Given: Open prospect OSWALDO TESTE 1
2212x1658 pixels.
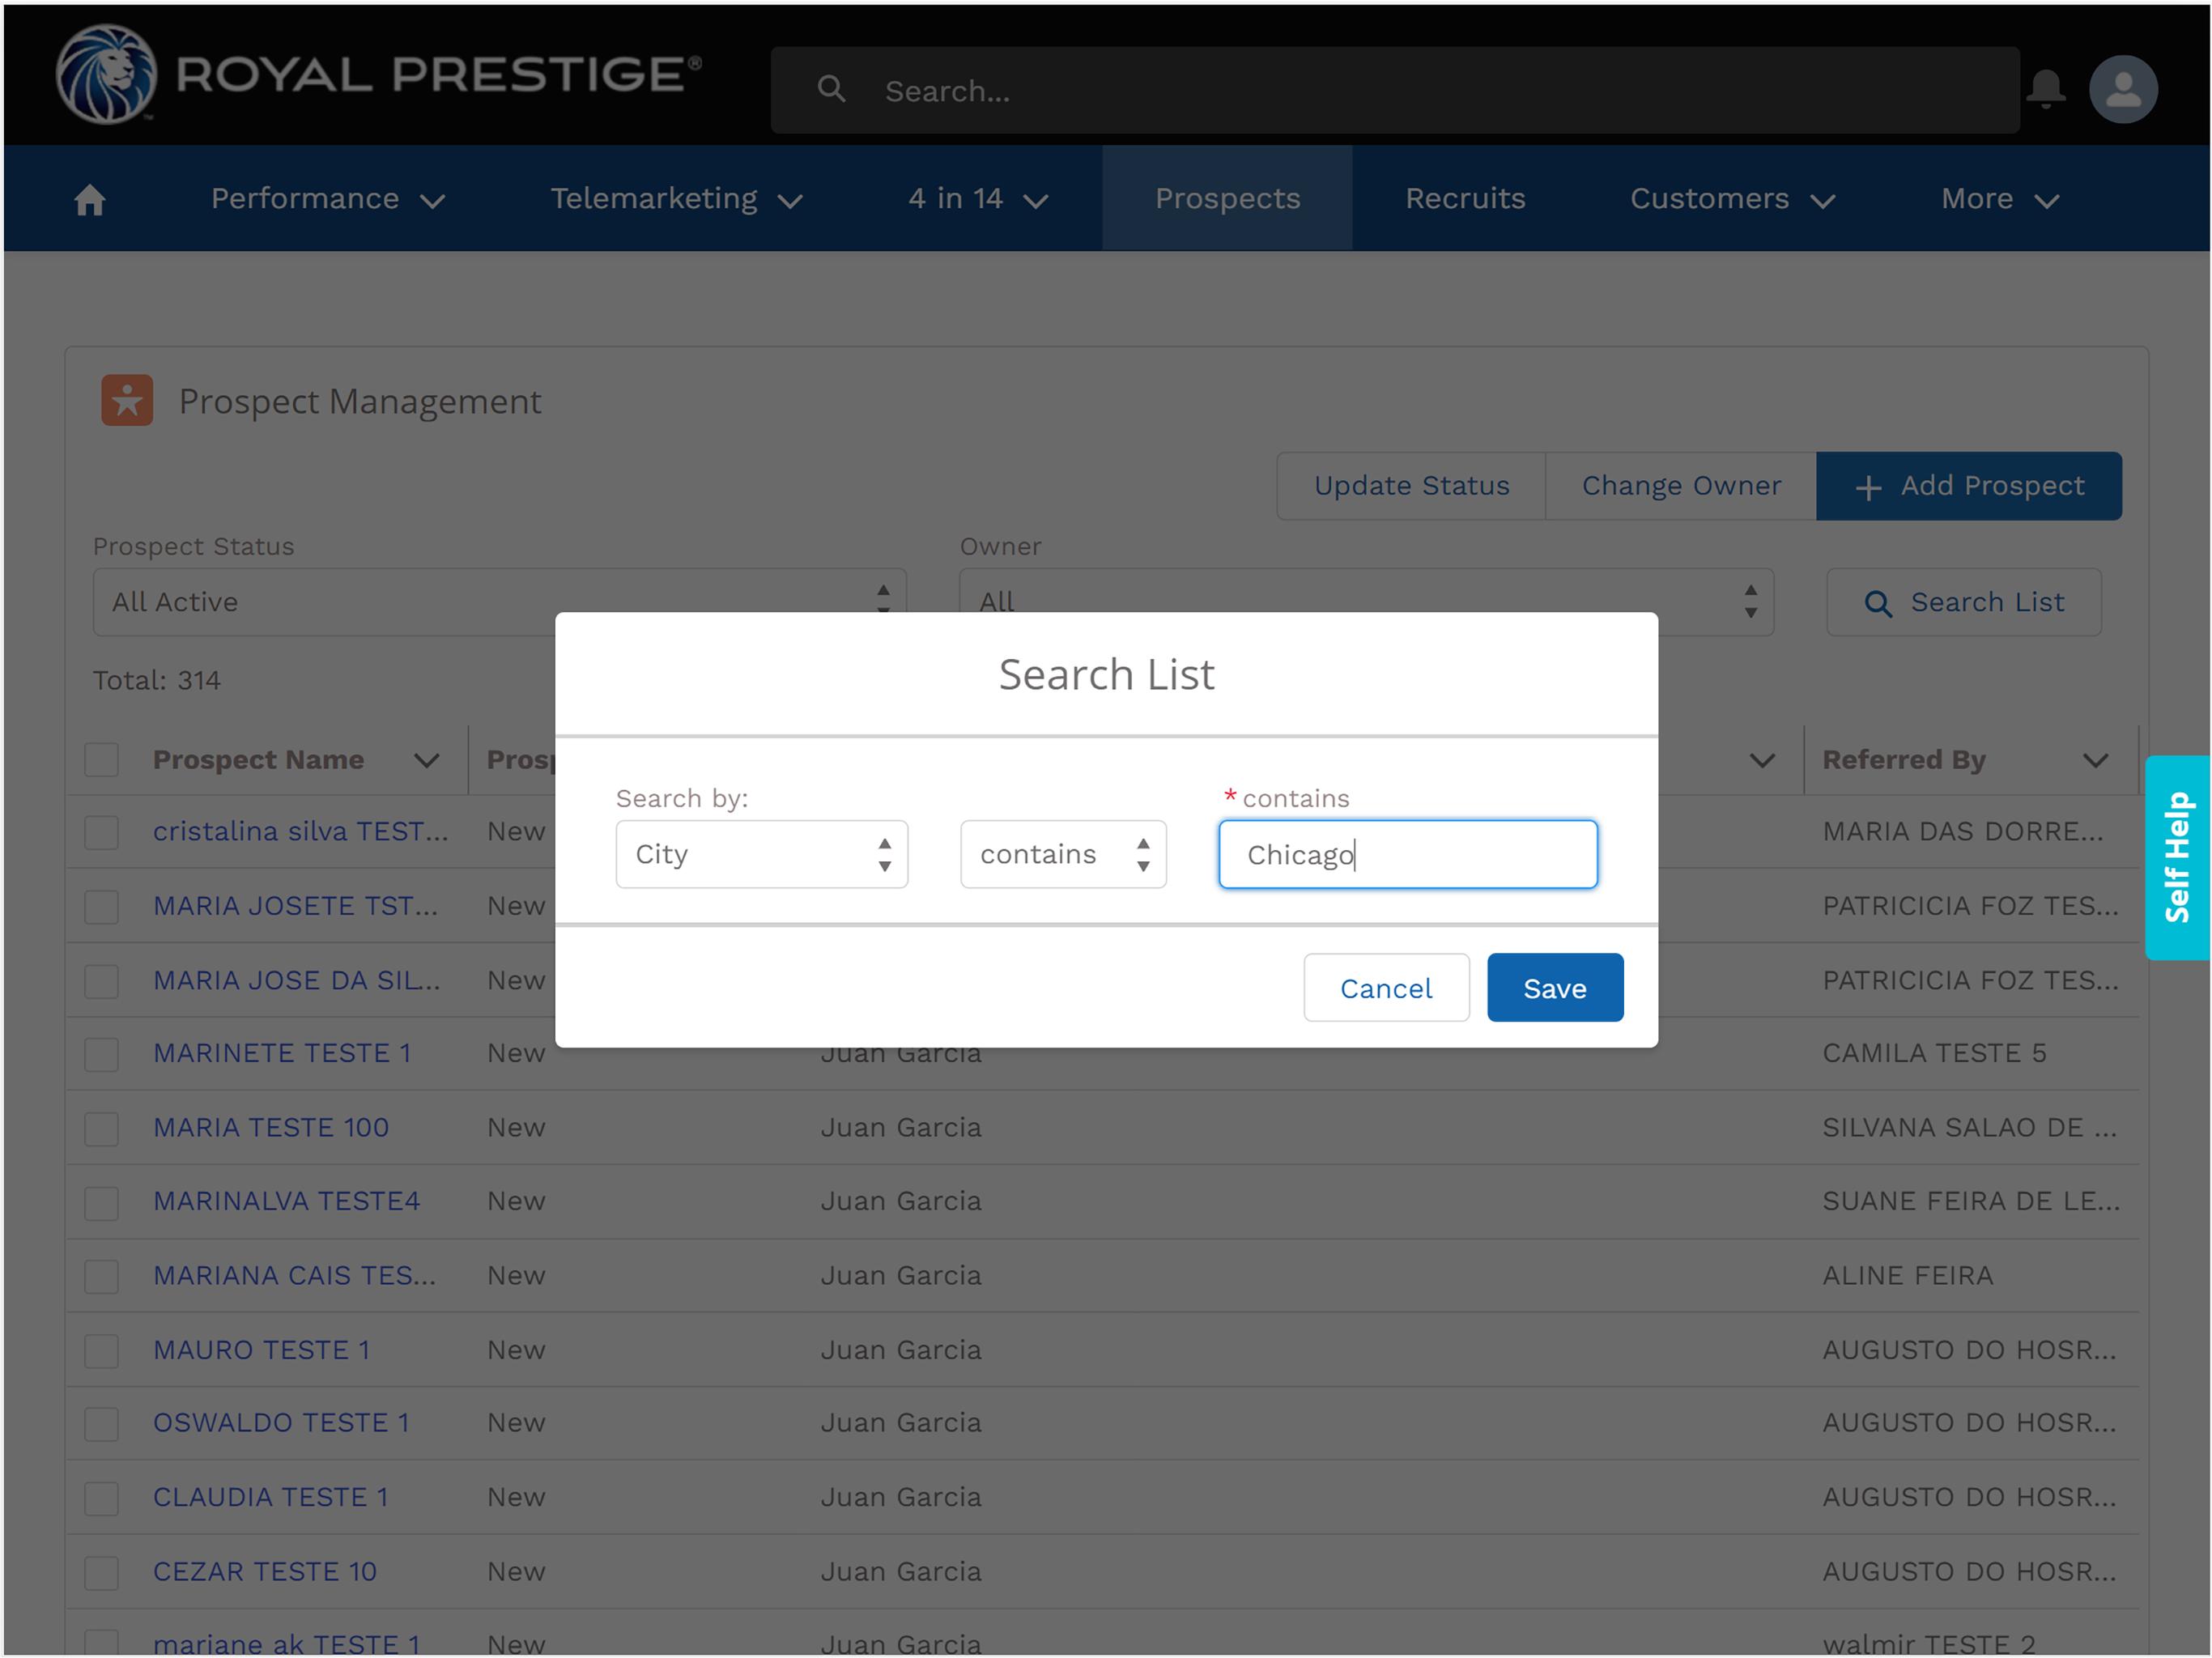Looking at the screenshot, I should [281, 1423].
